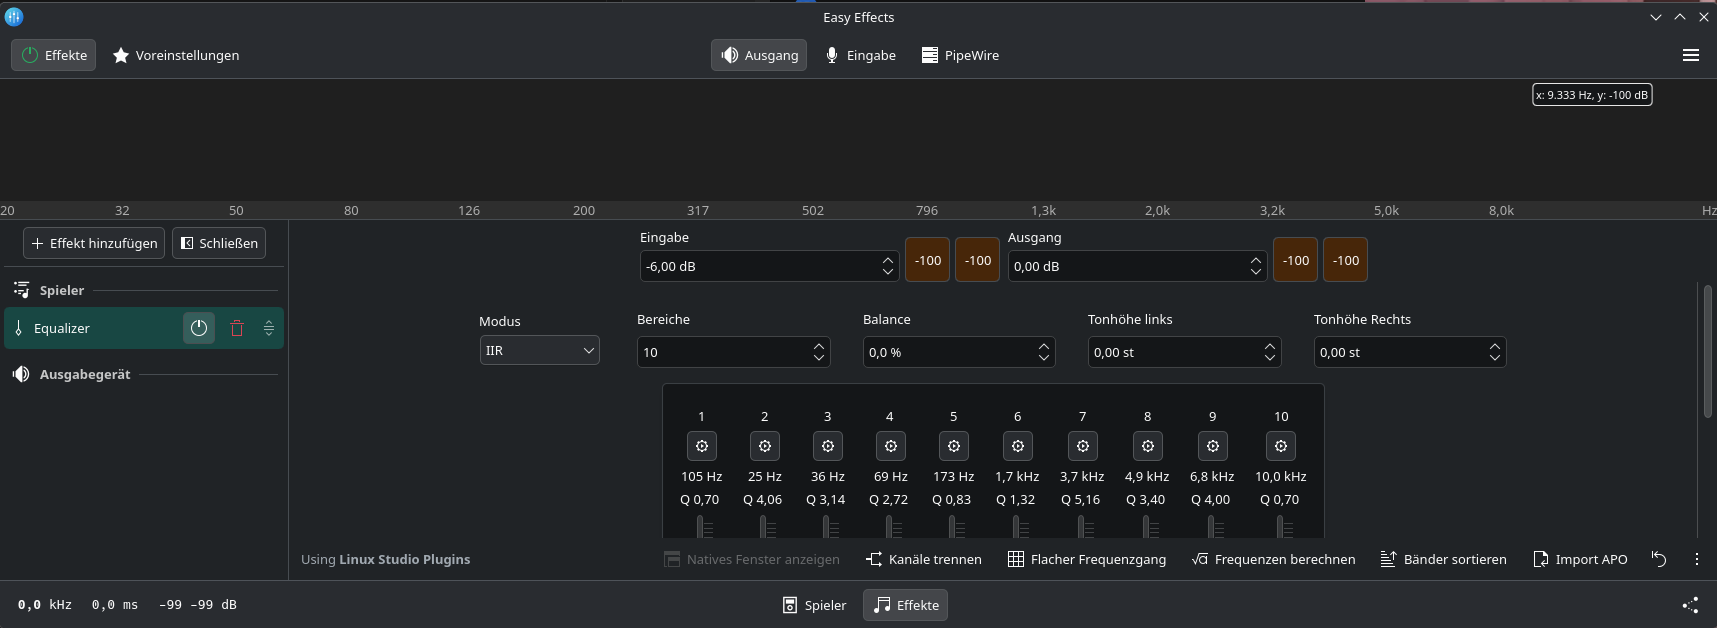Reset equalizer settings with undo arrow icon
Screen dimensions: 1717x628
click(1659, 559)
